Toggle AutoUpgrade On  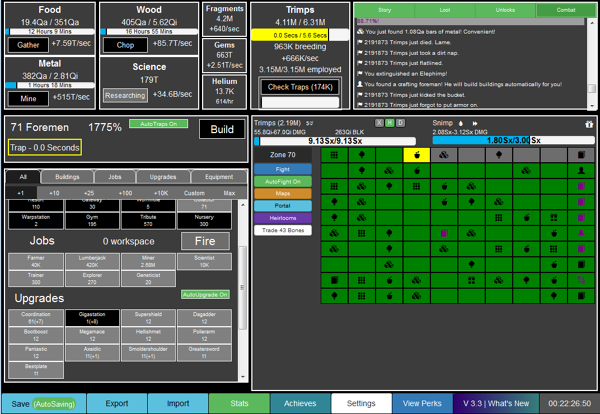[x=205, y=295]
